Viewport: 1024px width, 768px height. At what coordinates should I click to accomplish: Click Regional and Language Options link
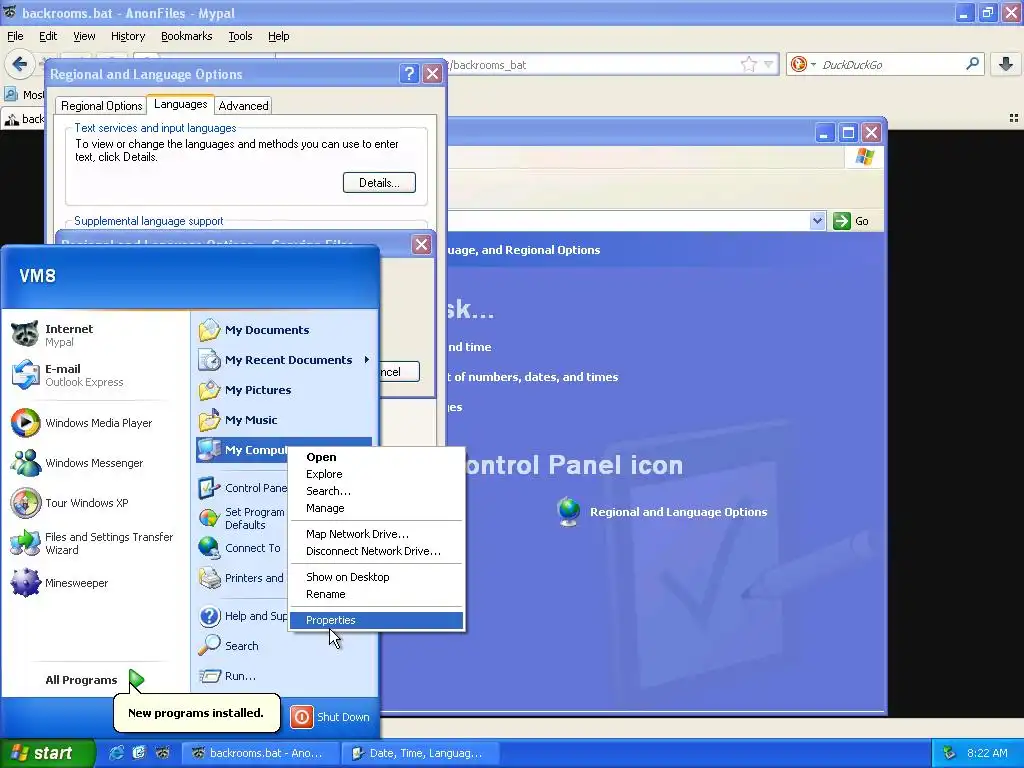click(679, 512)
